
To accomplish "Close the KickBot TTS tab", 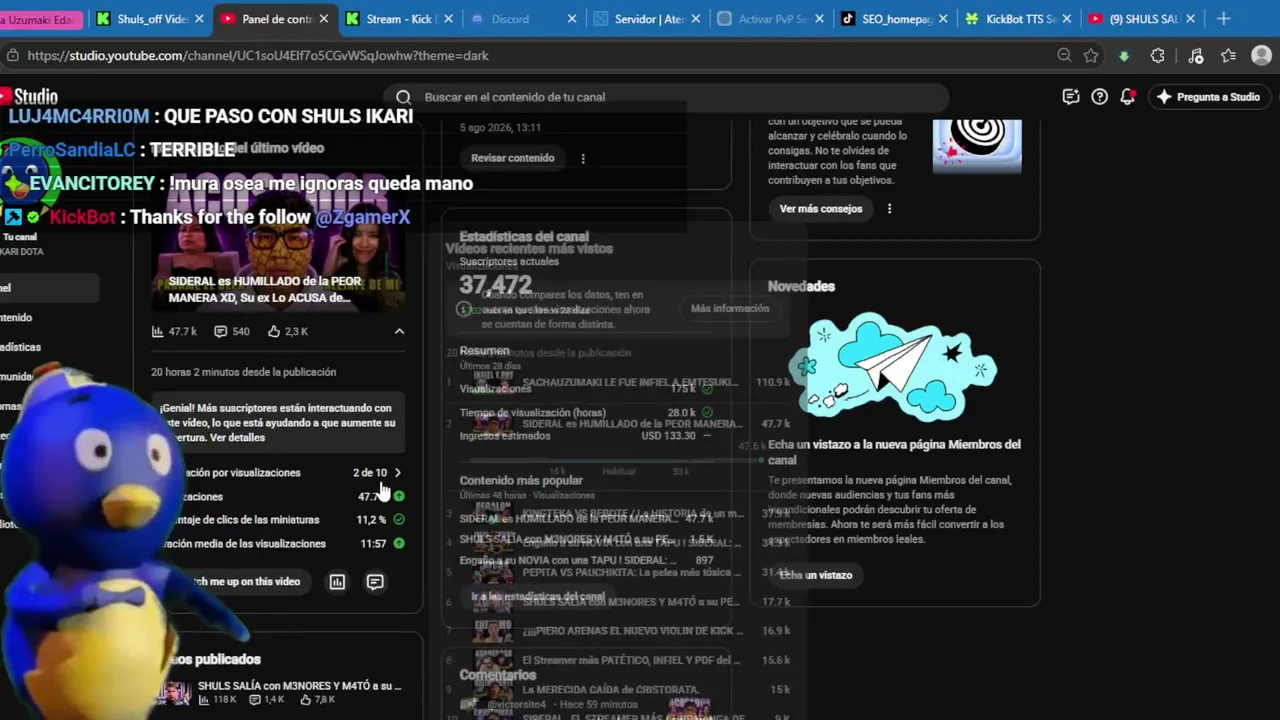I will (1067, 19).
